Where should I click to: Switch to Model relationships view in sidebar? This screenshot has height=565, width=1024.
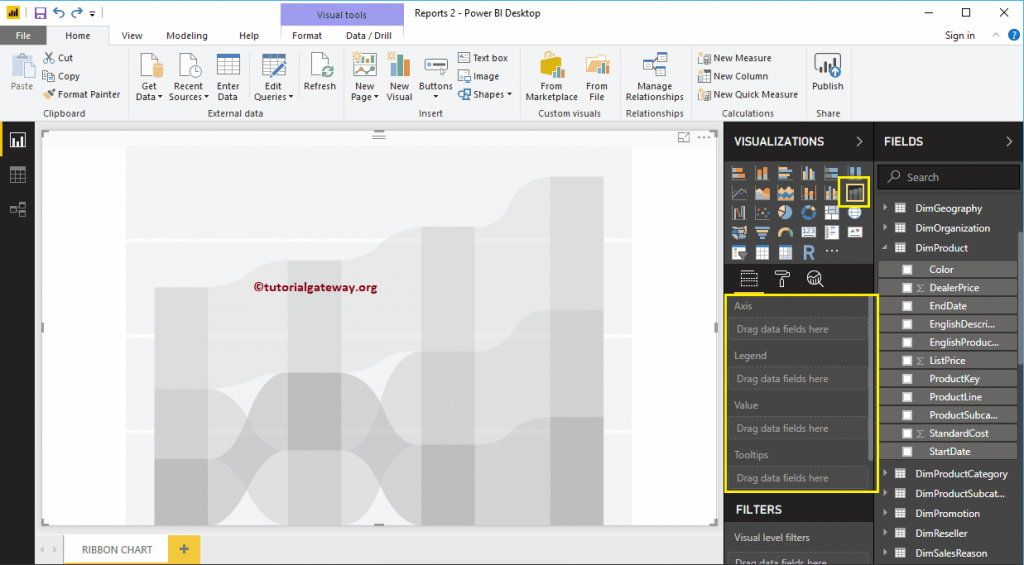tap(18, 209)
